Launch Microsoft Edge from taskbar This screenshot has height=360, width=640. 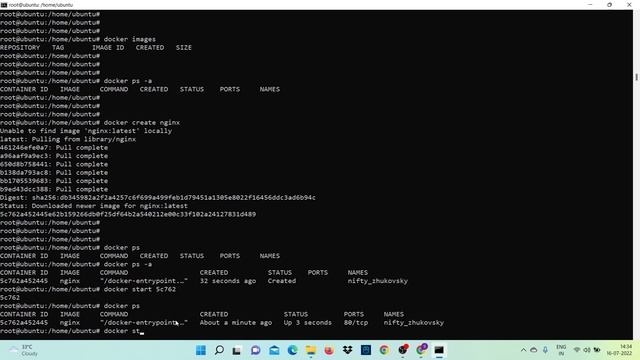[293, 350]
